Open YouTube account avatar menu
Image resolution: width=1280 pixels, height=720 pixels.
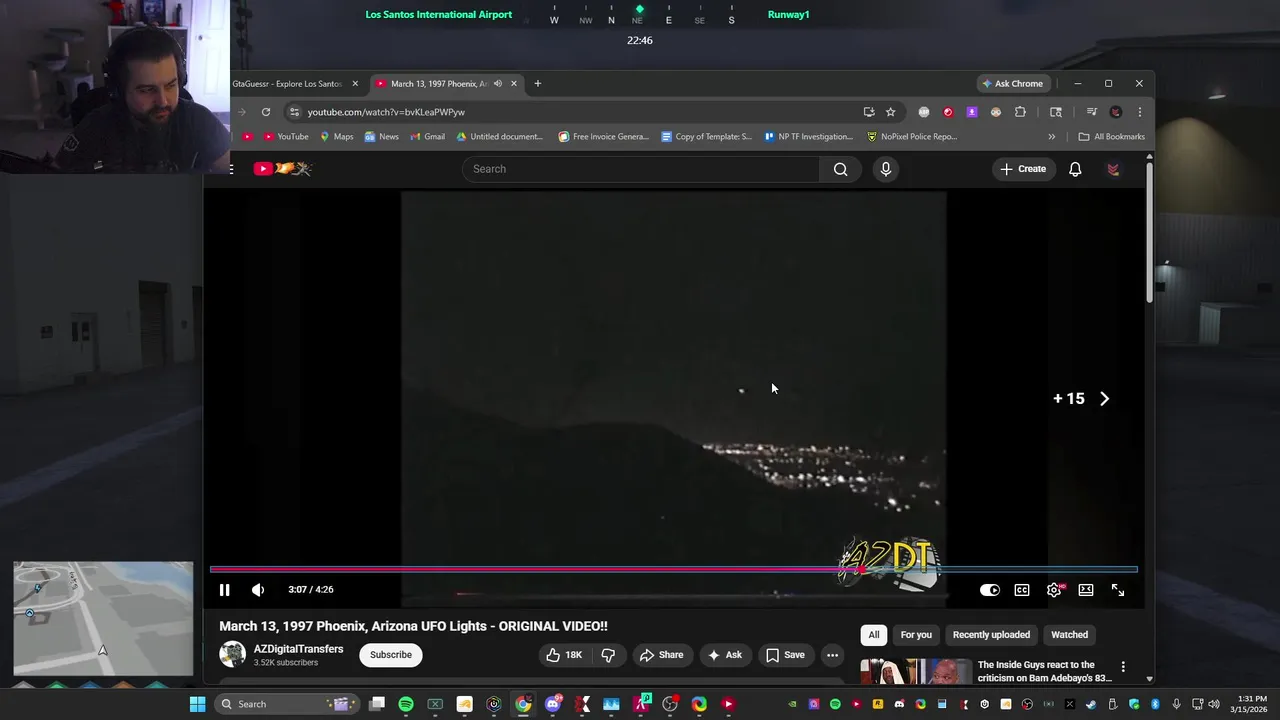tap(1113, 169)
